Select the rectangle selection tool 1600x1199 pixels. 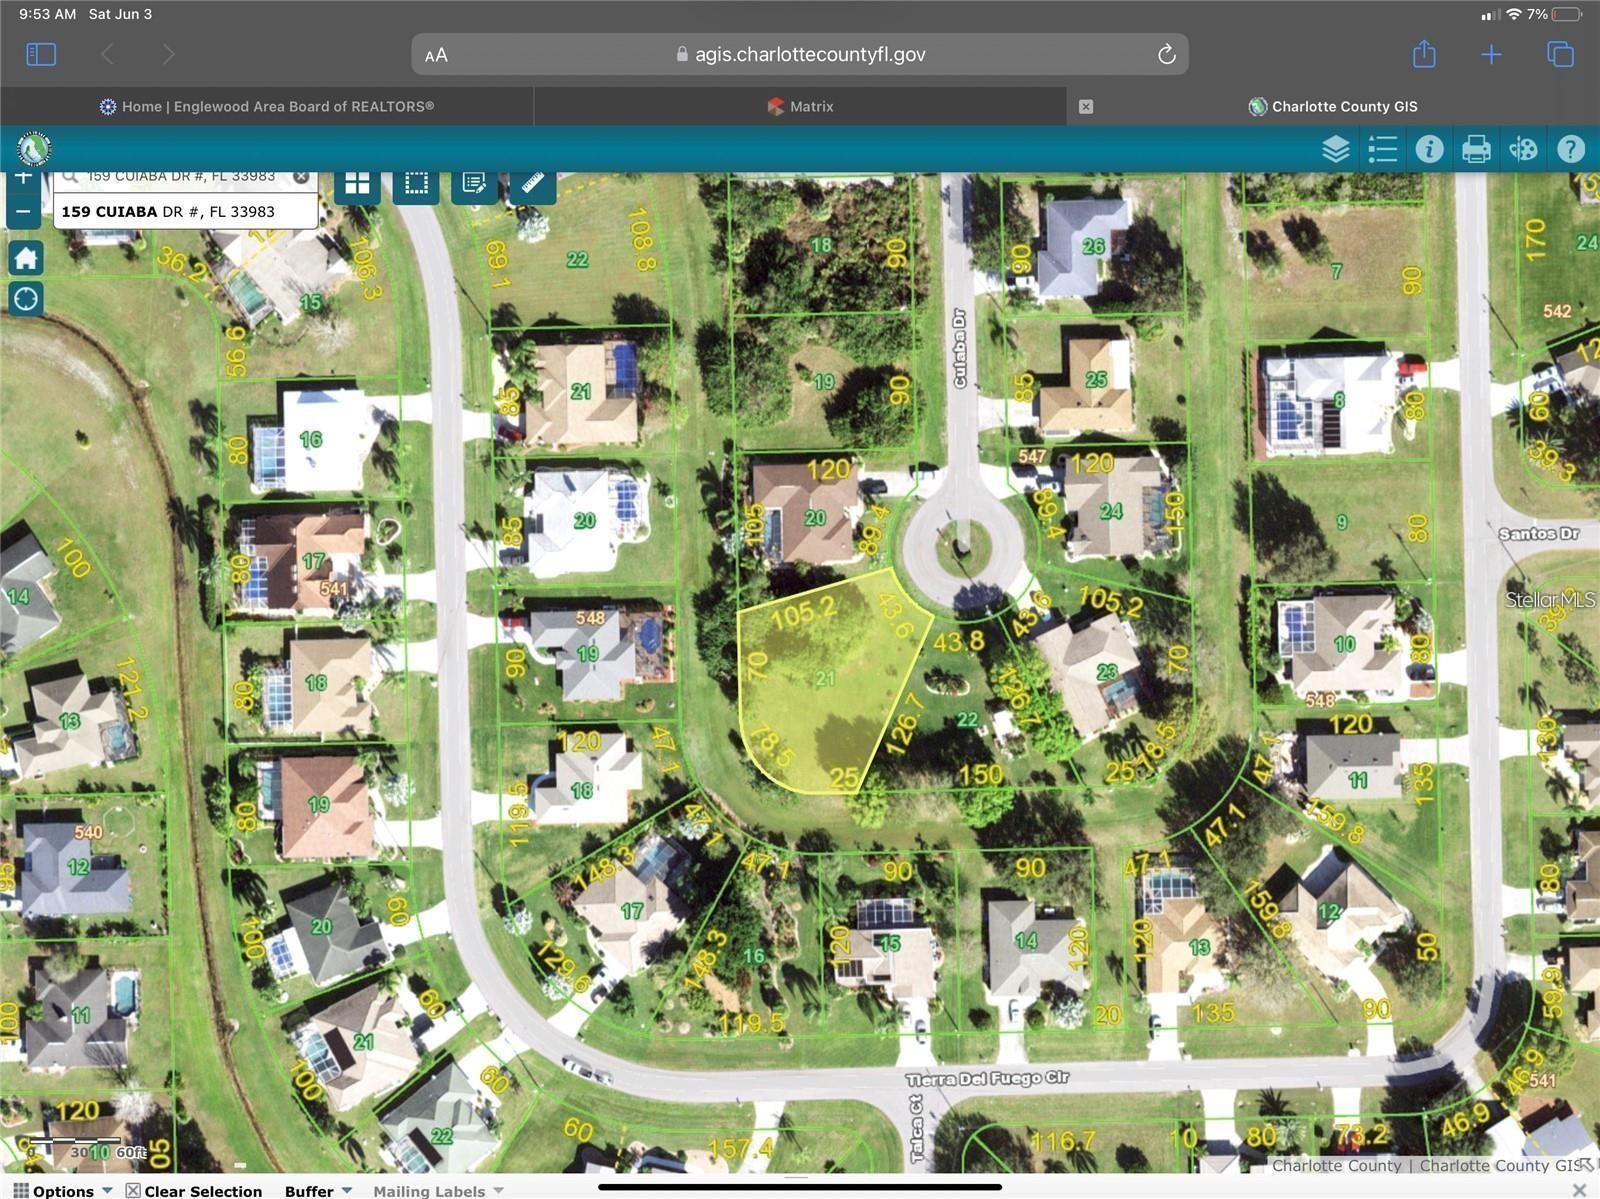(415, 182)
